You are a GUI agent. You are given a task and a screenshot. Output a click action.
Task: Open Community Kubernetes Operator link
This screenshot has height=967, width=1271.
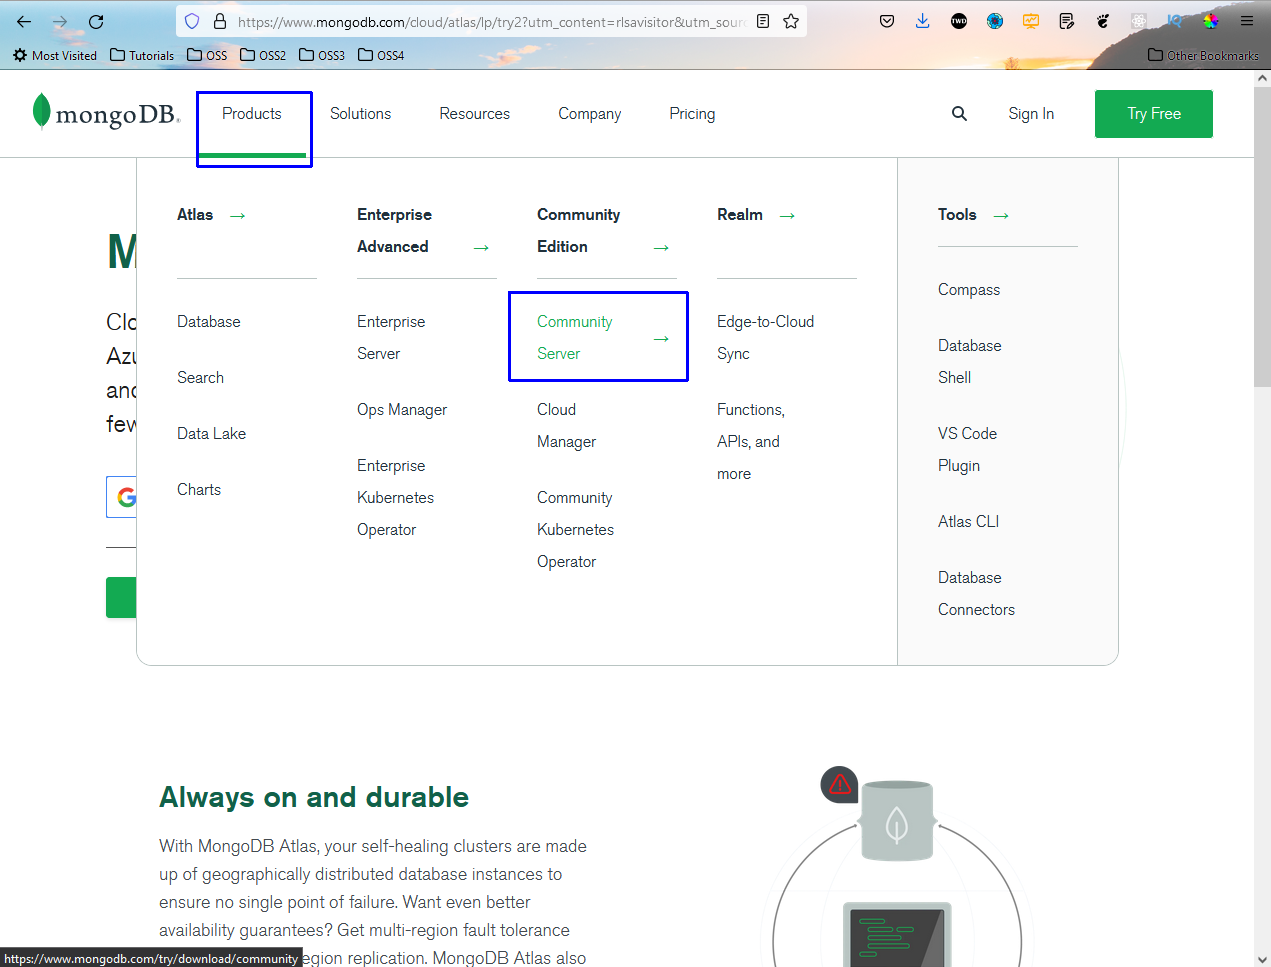575,530
